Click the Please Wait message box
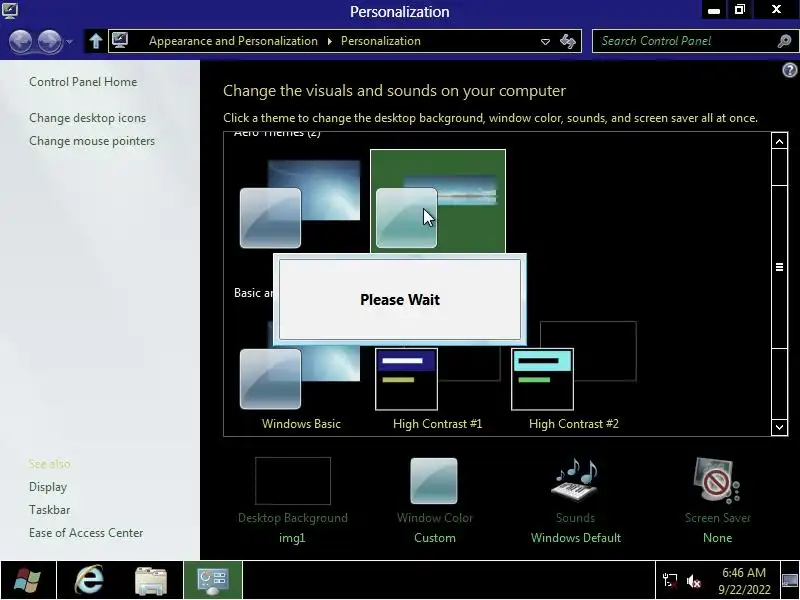This screenshot has width=800, height=600. 400,299
